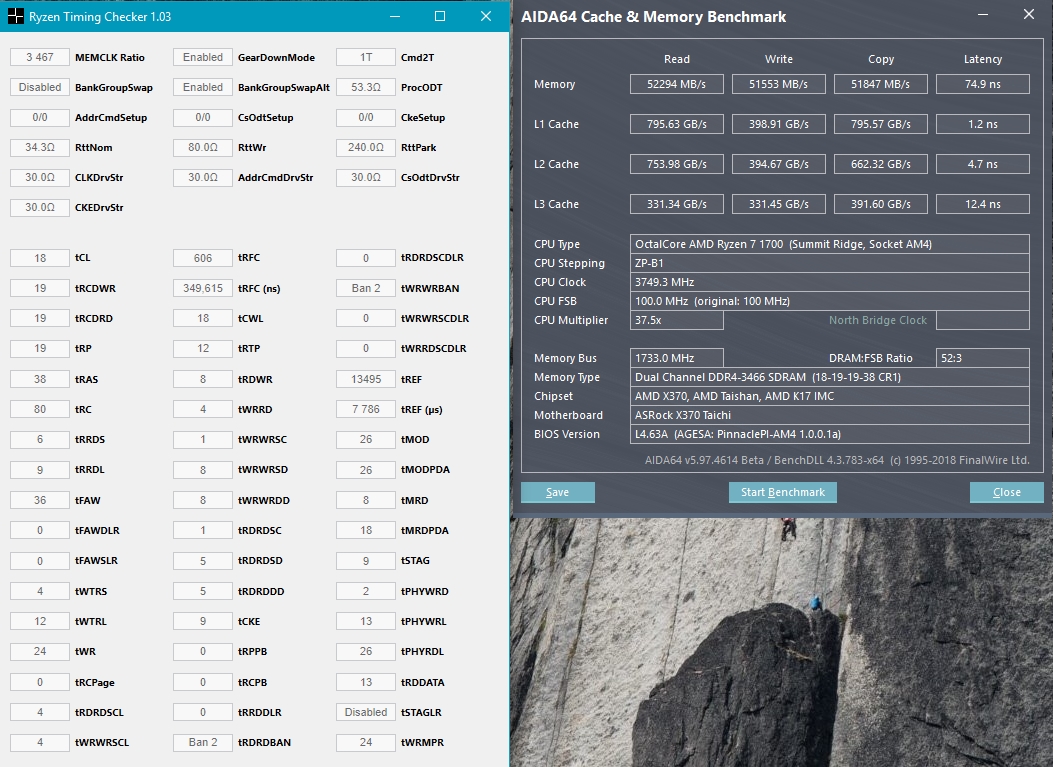Click L3 Cache Copy 391.60 GB/s field
The height and width of the screenshot is (767, 1053).
tap(880, 204)
